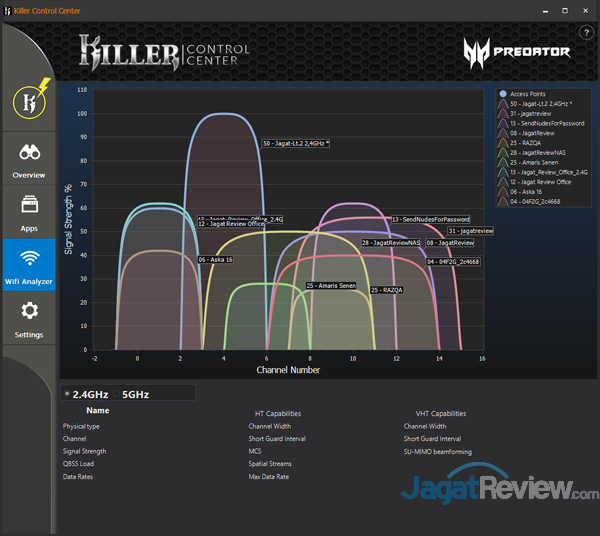This screenshot has width=600, height=536.
Task: Click the VHT Capabilities heading
Action: [x=441, y=414]
